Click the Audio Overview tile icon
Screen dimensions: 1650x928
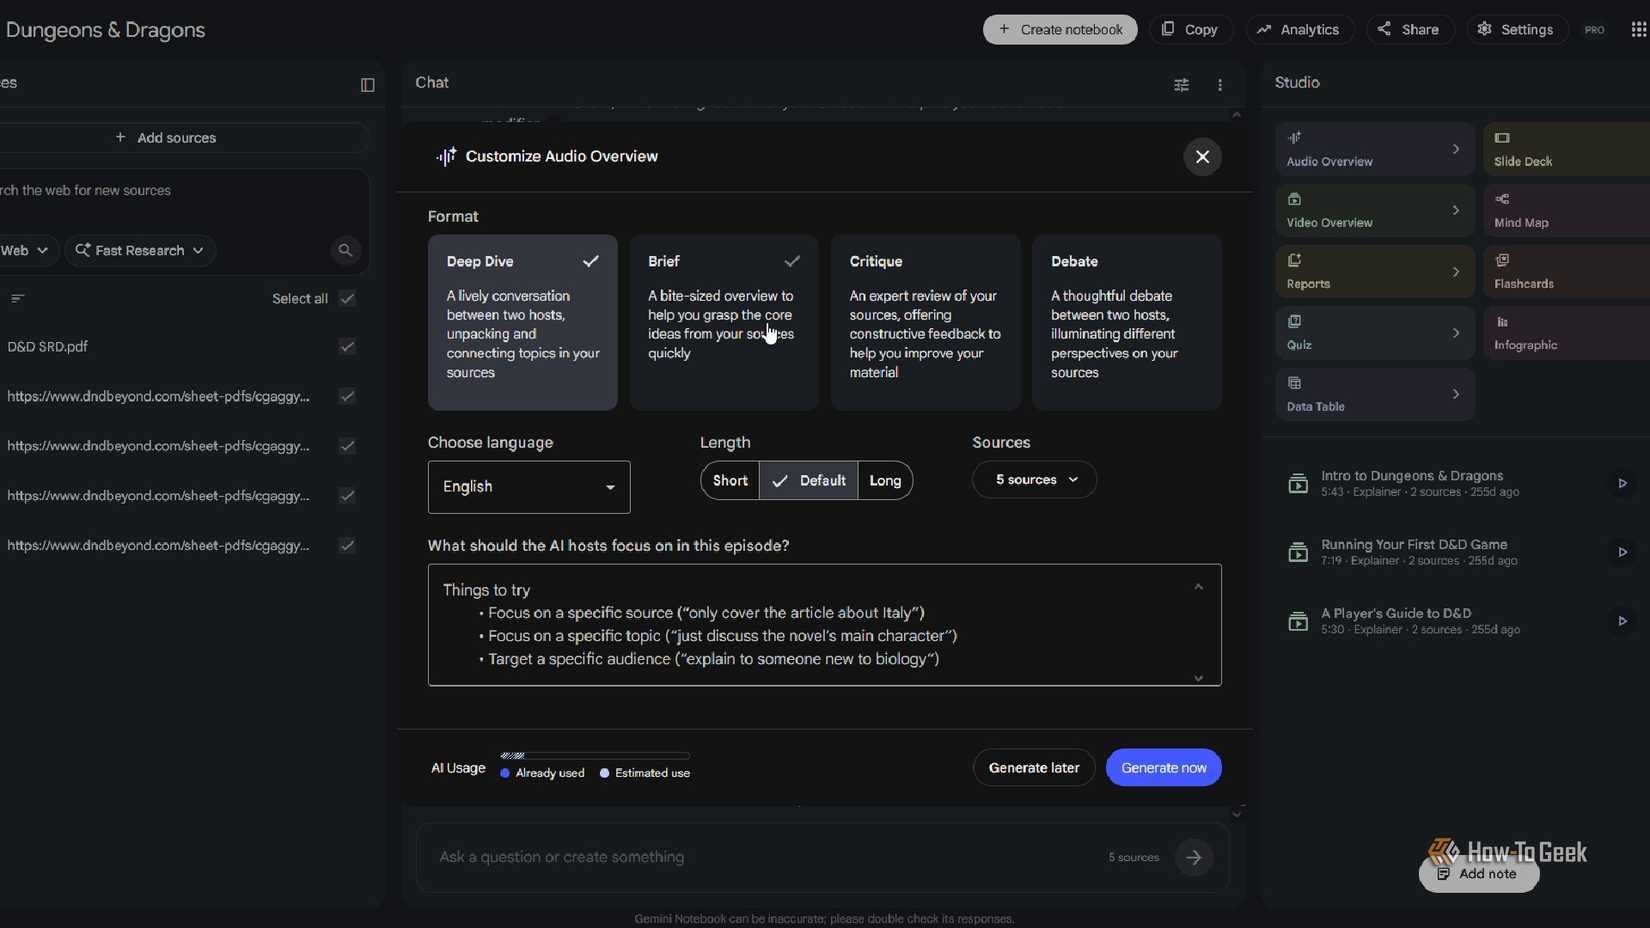tap(1294, 138)
